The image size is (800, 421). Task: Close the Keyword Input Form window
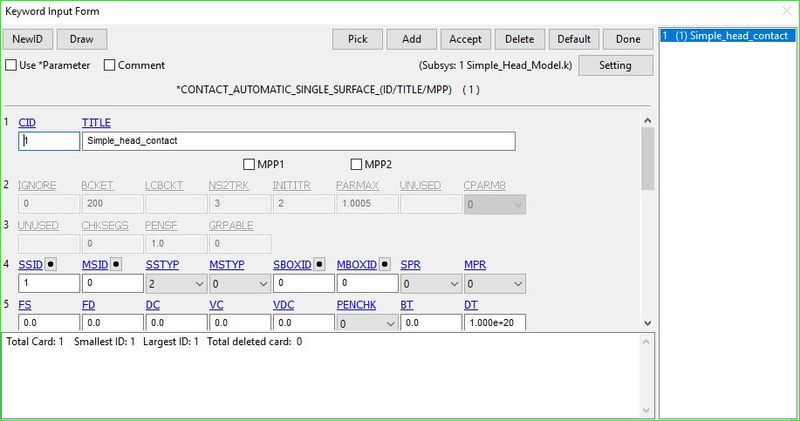point(784,12)
